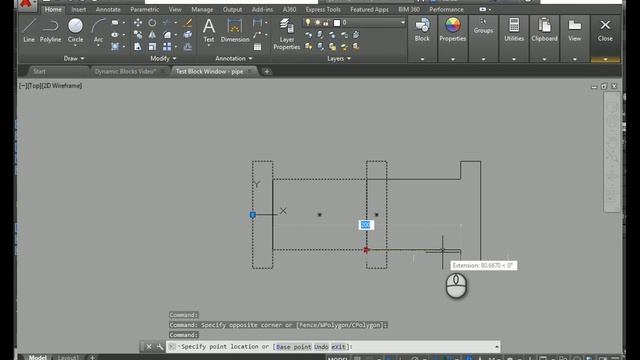
Task: Open the Groups panel dropdown
Action: pyautogui.click(x=483, y=59)
